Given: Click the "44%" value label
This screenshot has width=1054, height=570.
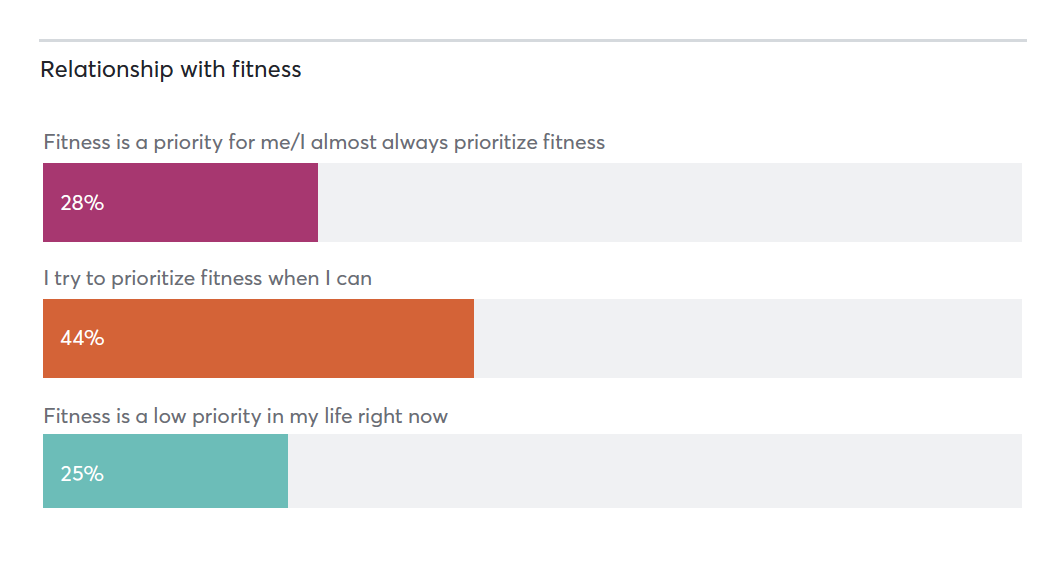Looking at the screenshot, I should (x=82, y=338).
